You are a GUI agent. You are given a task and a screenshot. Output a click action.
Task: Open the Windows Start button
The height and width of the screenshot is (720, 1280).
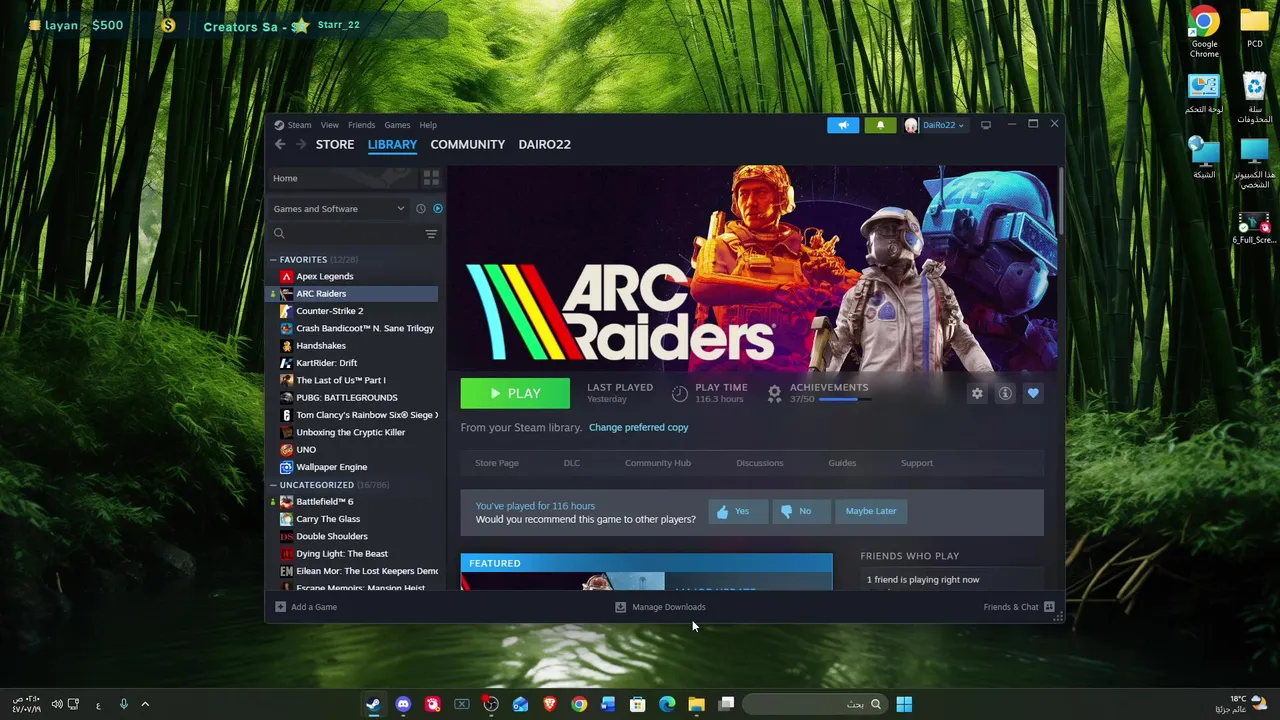[904, 704]
